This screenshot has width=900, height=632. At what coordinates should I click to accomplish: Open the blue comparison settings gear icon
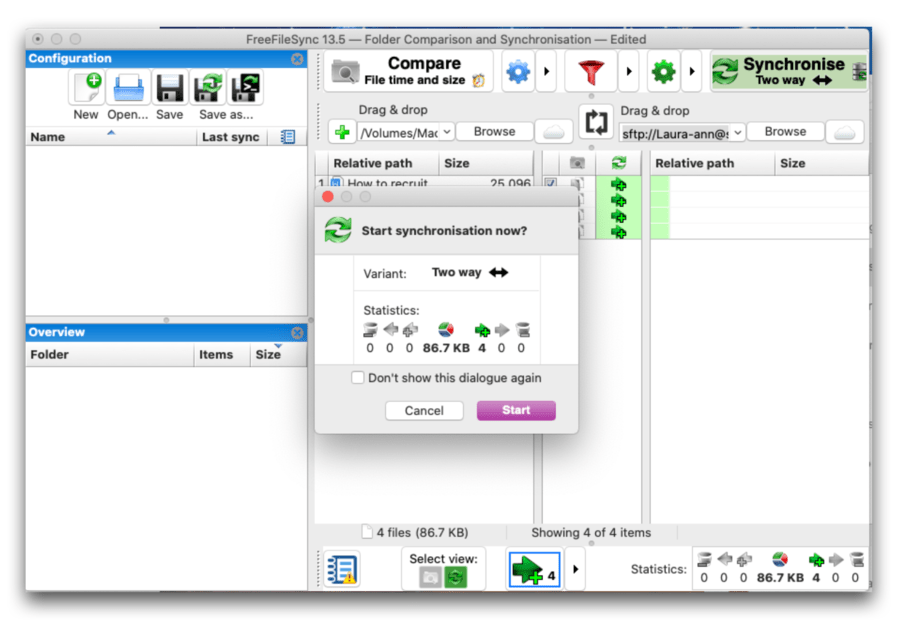[x=518, y=71]
